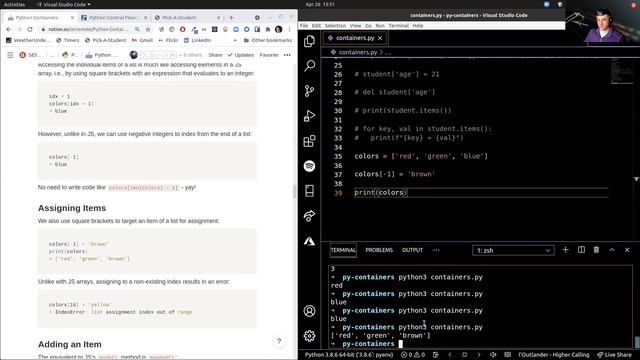Click Spotify previous track in status bar

click(450, 355)
